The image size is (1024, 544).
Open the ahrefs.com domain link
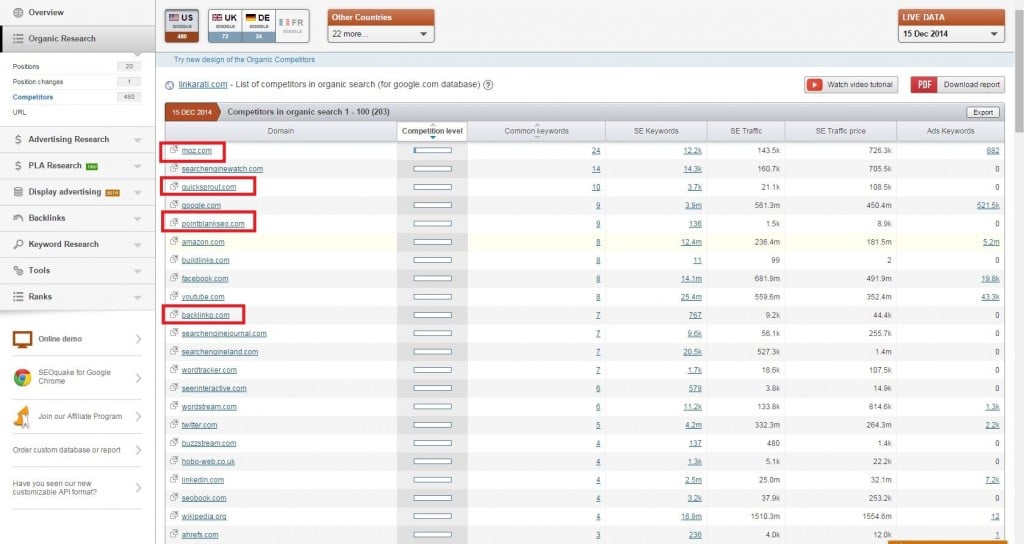200,534
